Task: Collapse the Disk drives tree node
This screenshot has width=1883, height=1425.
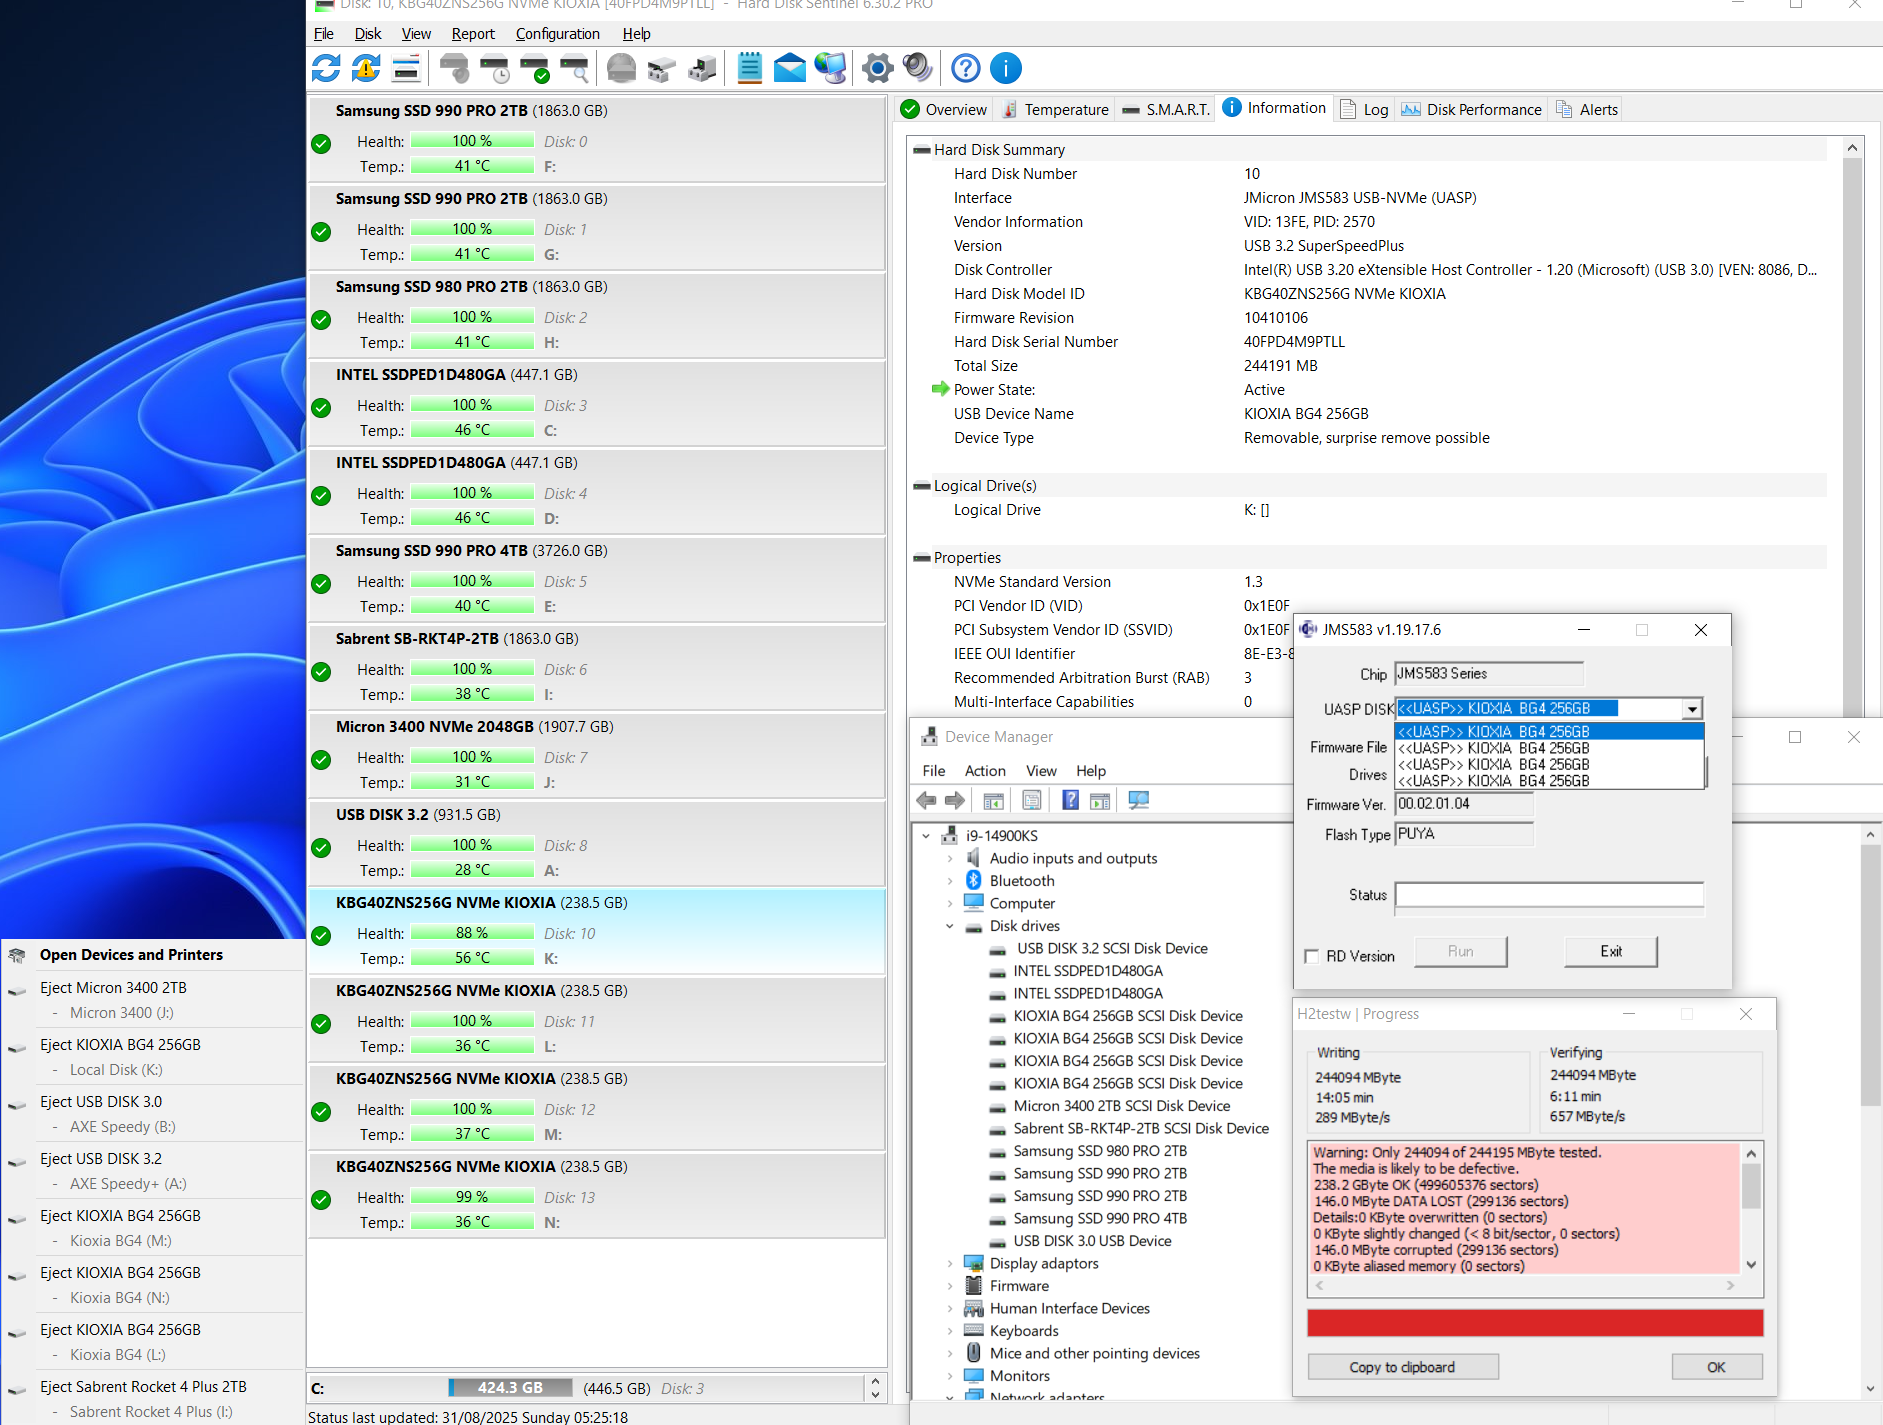Action: tap(950, 926)
